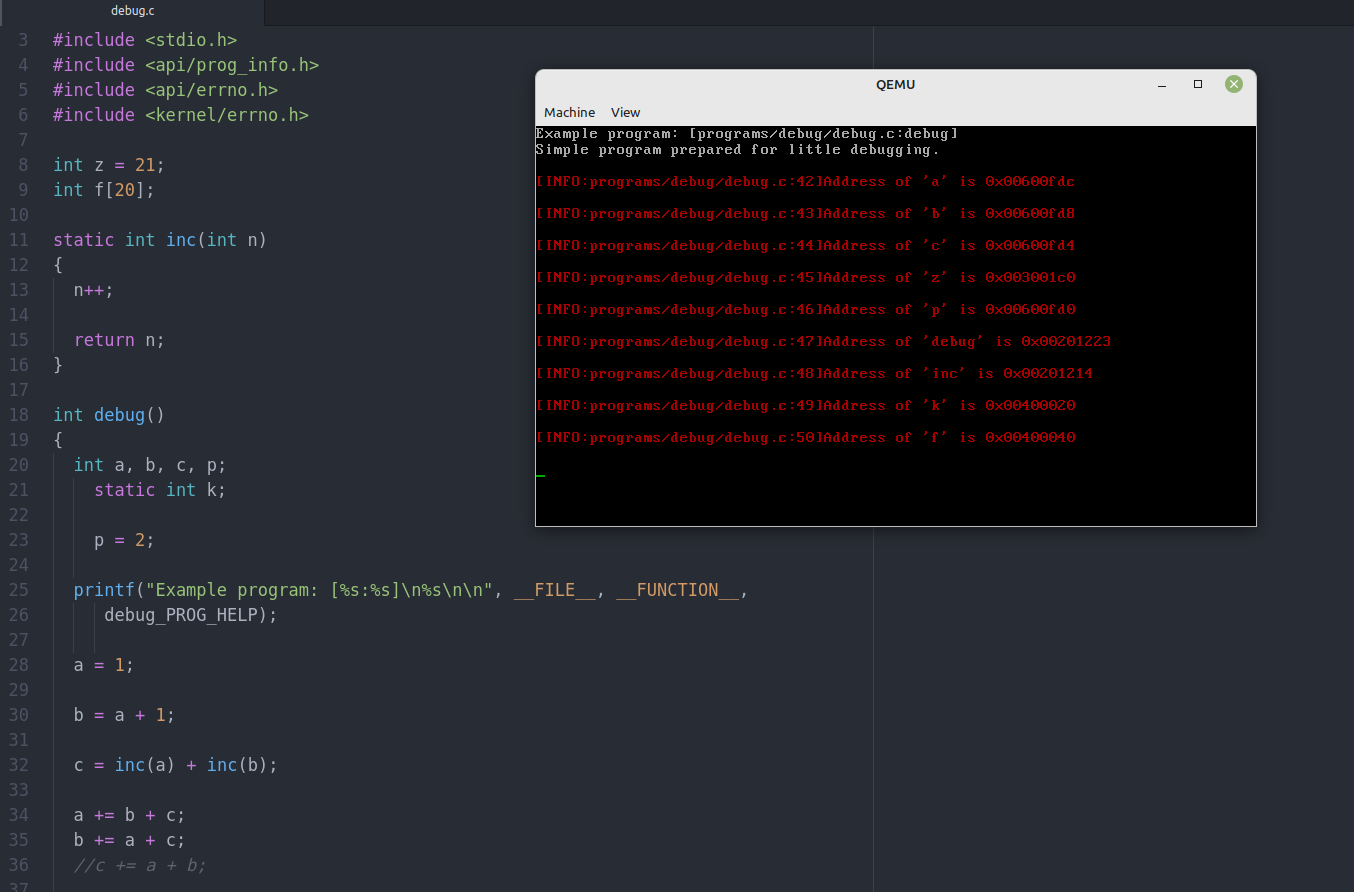Click the 'int z = 21;' line

pyautogui.click(x=109, y=165)
